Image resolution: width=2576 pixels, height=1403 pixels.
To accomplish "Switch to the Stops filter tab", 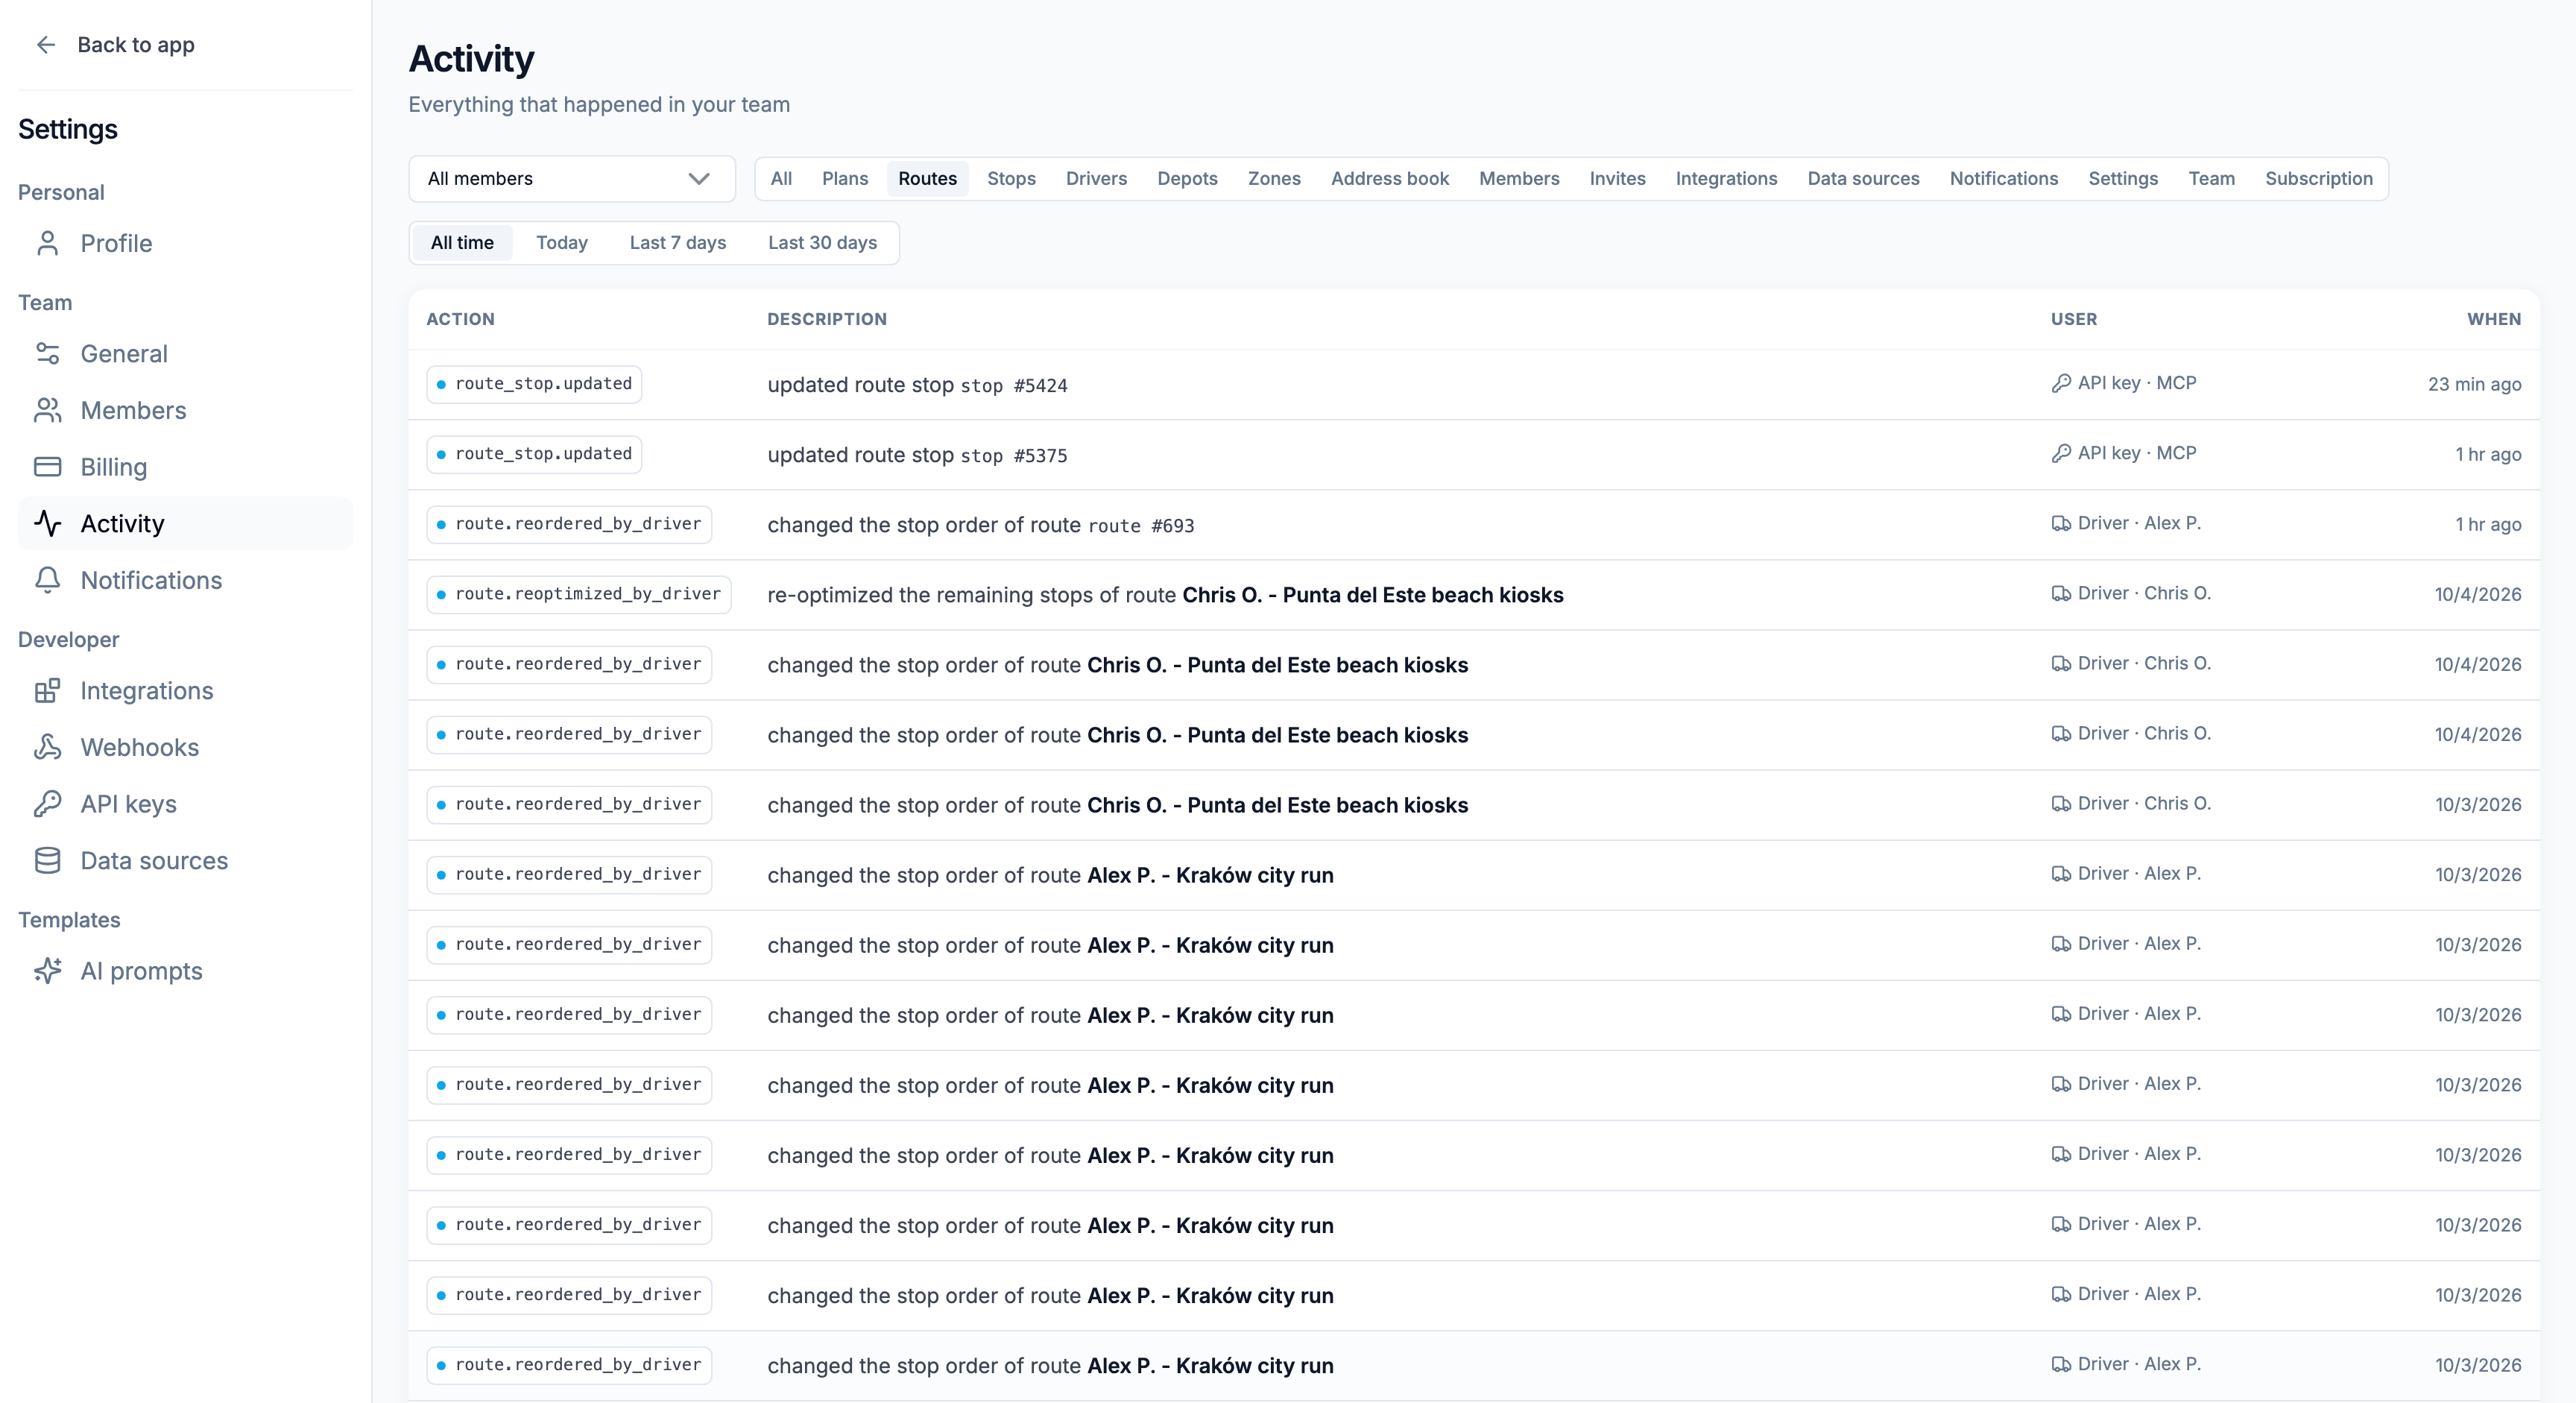I will pos(1011,179).
